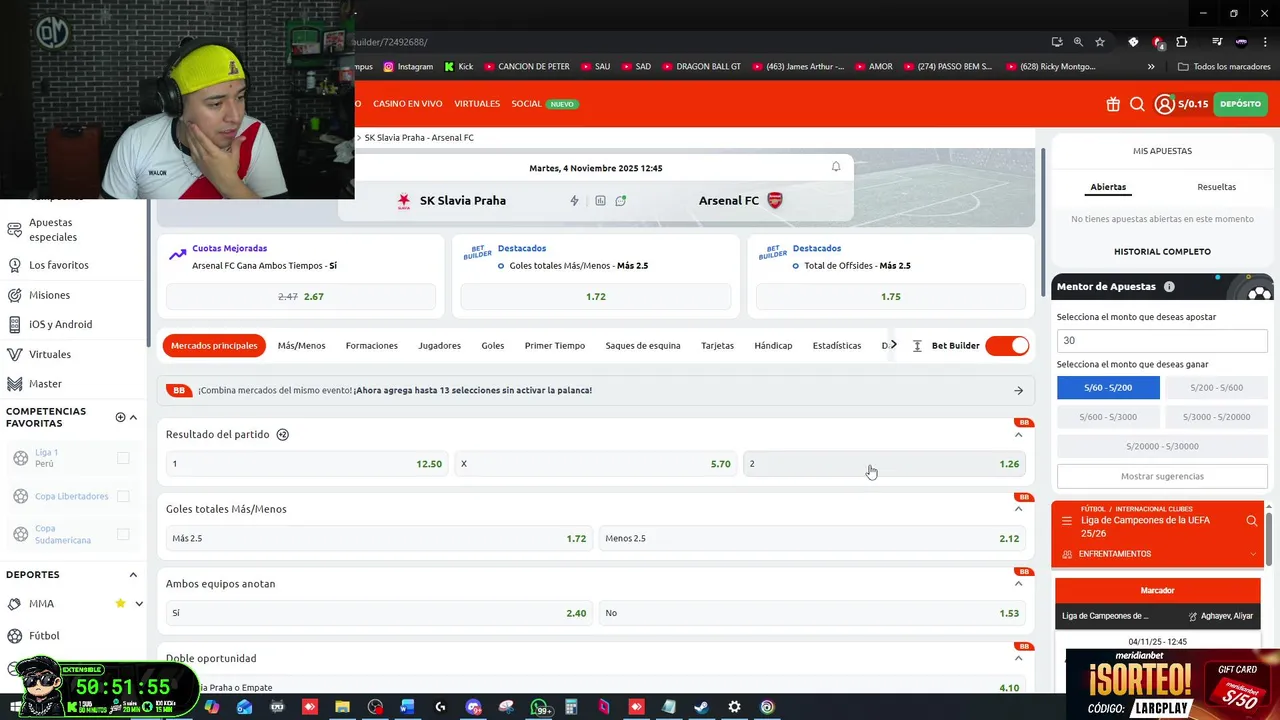Click the Sorteo Meridianbet promo banner
The height and width of the screenshot is (720, 1280).
tap(1173, 684)
